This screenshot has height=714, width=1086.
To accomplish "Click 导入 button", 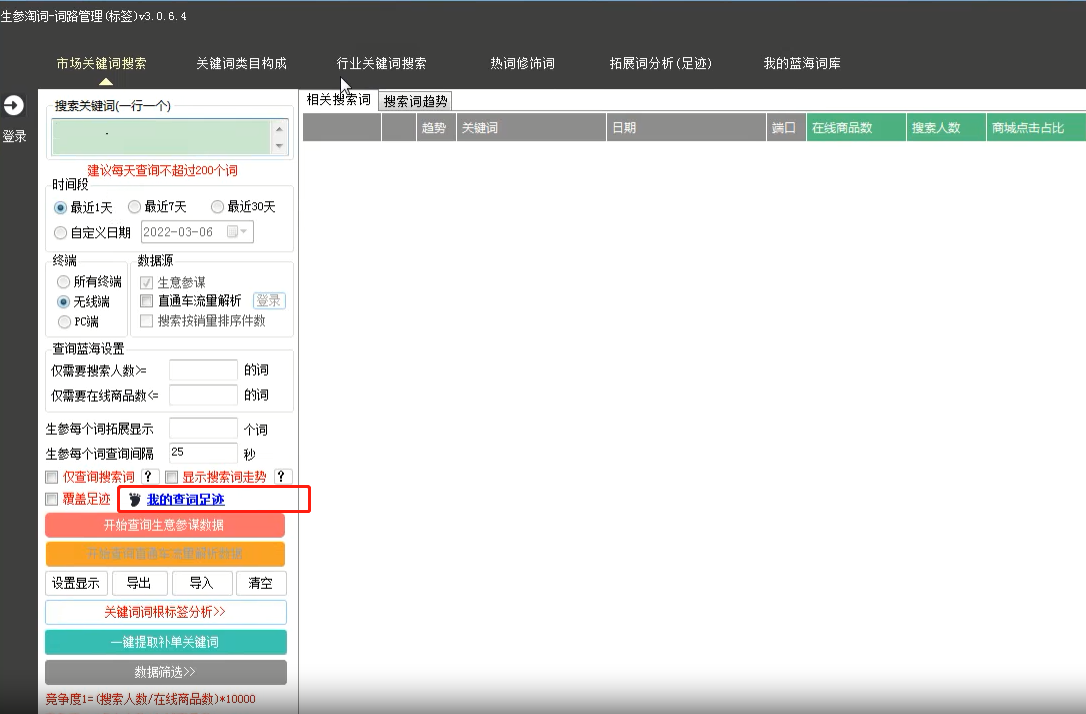I will (202, 583).
